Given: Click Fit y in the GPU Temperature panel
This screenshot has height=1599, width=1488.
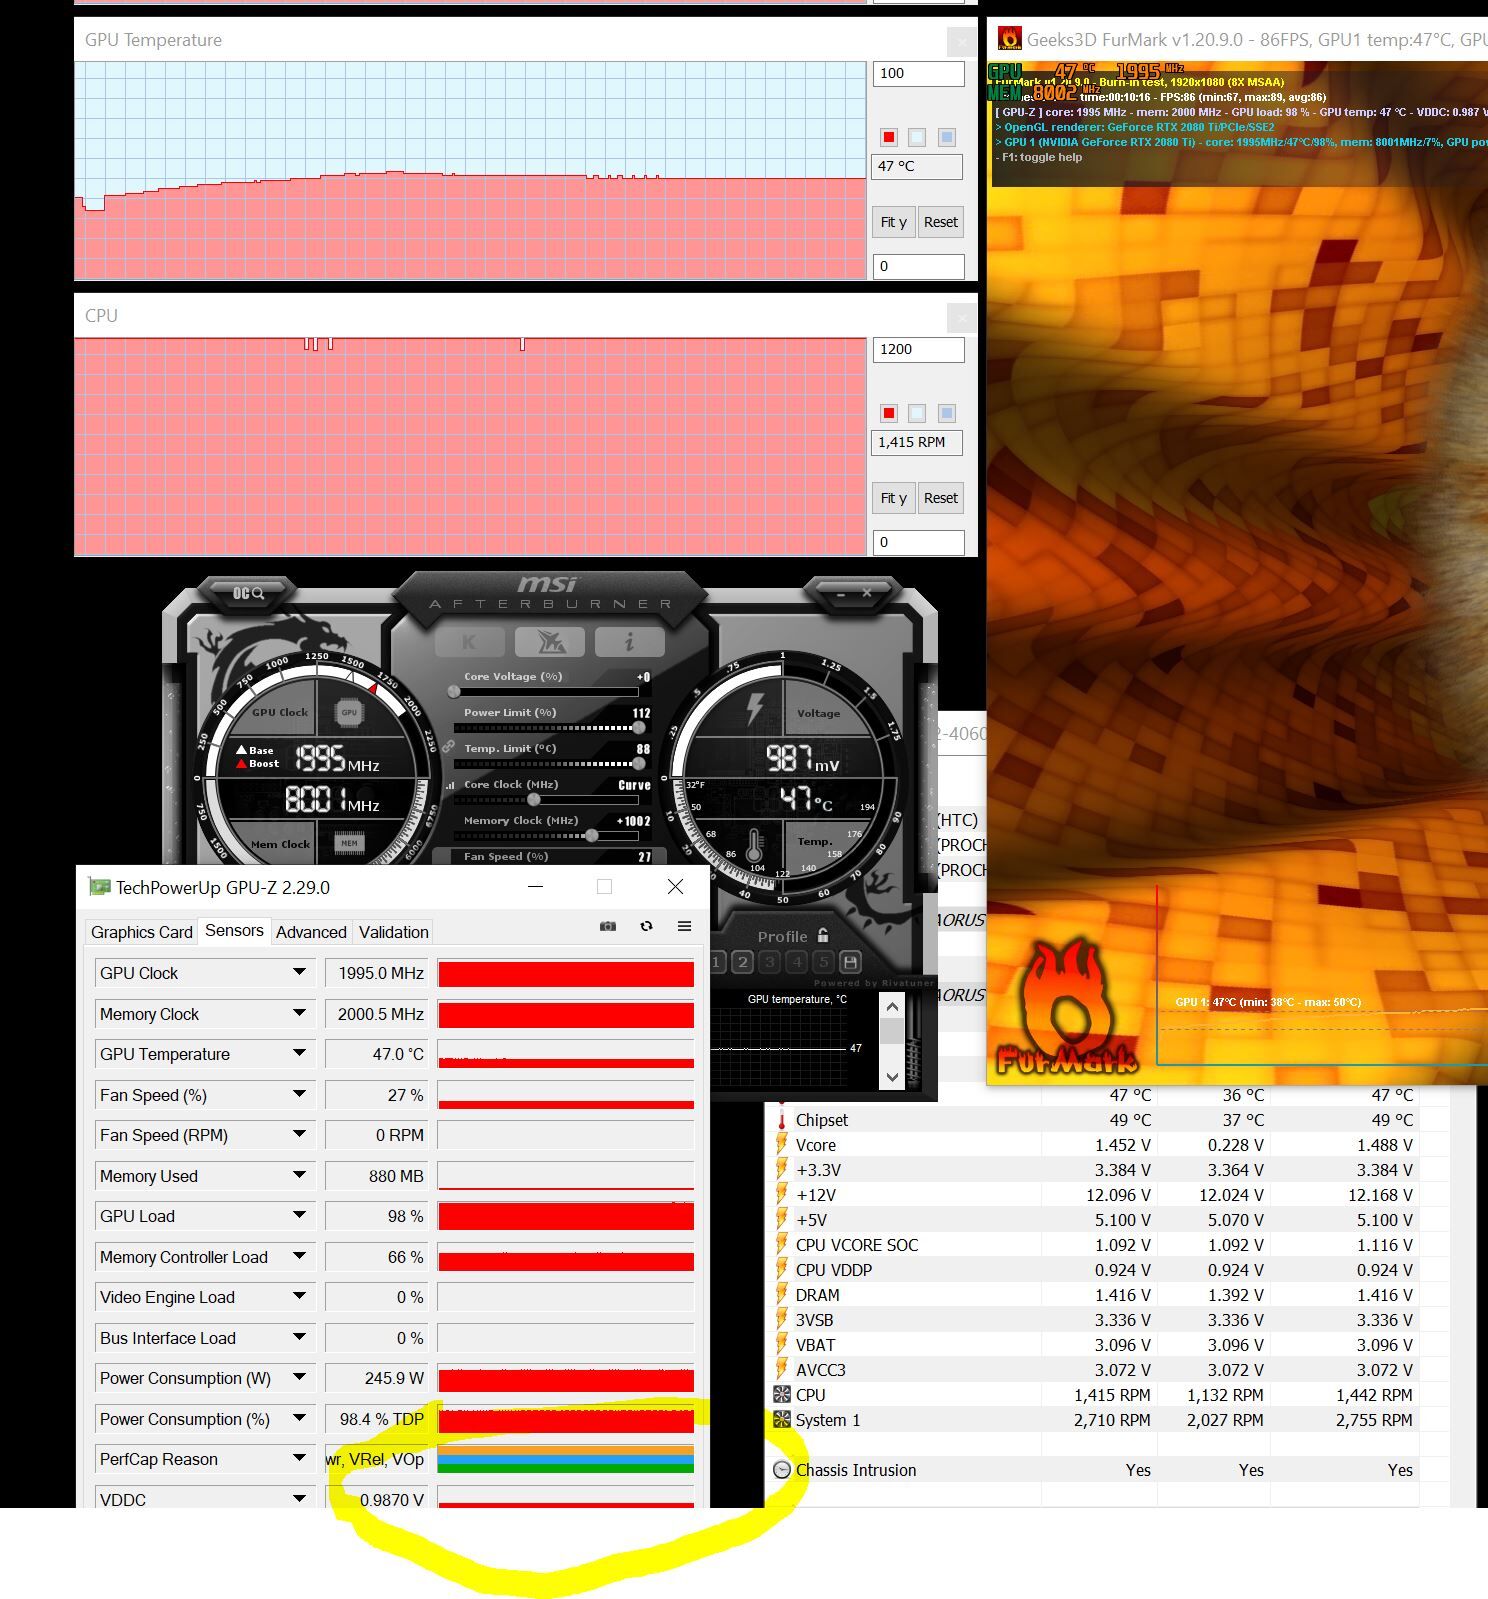Looking at the screenshot, I should [893, 222].
